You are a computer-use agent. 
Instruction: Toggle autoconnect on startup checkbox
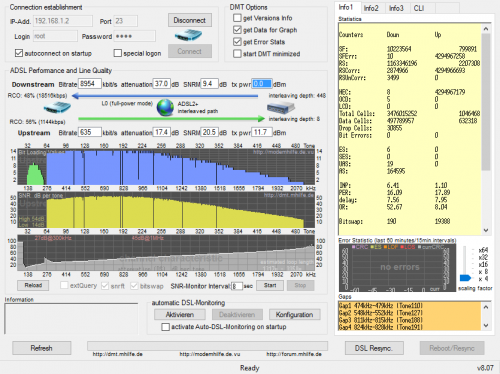tap(19, 53)
